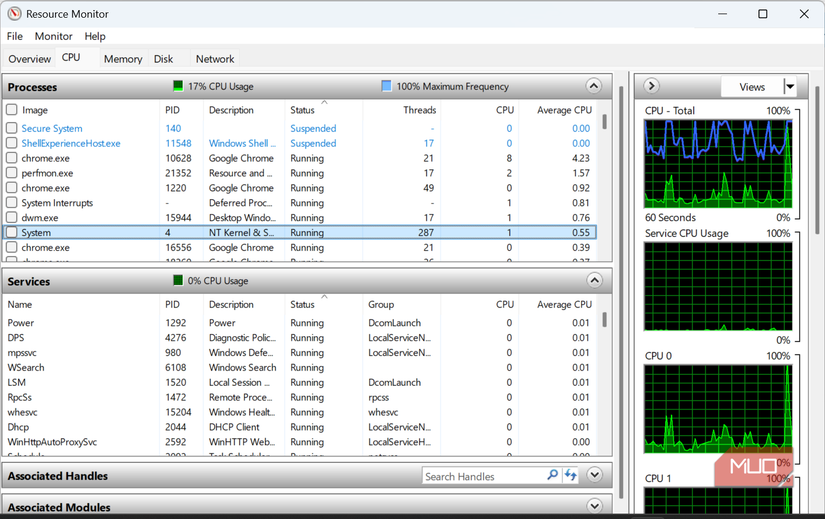Click the refresh handles search icon
This screenshot has width=825, height=519.
[571, 475]
